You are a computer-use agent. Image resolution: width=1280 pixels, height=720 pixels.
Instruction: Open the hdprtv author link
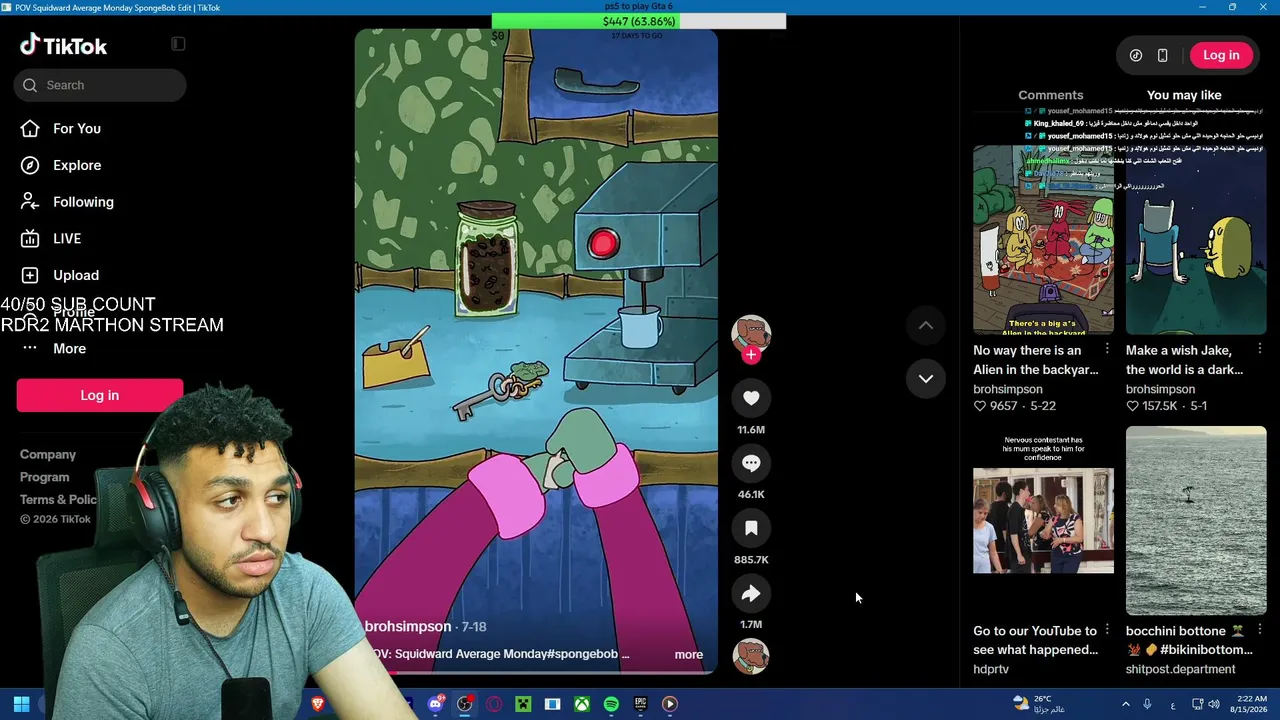coord(991,669)
